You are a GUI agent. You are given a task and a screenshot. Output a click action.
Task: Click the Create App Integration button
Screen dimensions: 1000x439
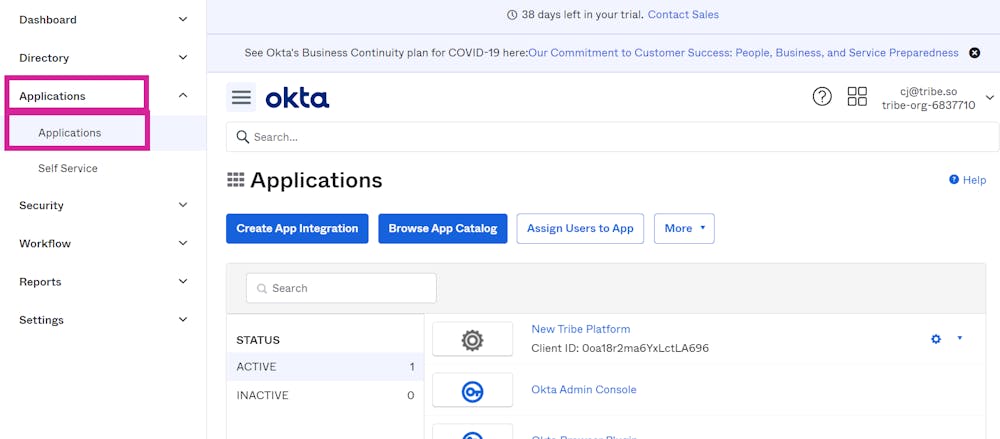tap(297, 228)
